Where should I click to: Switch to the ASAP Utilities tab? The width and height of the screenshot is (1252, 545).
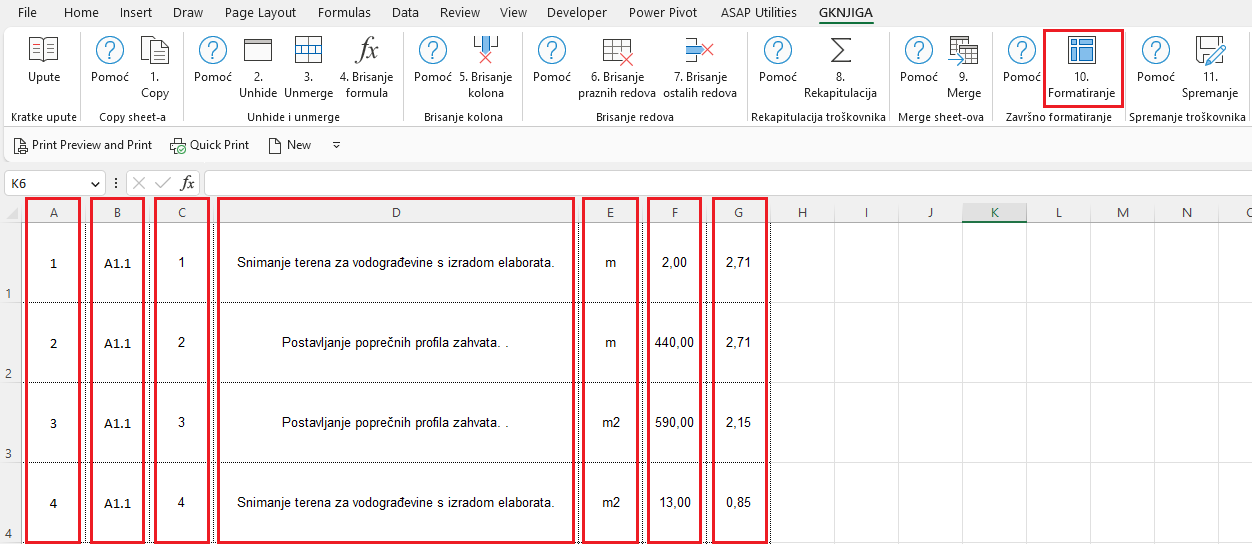pos(758,13)
